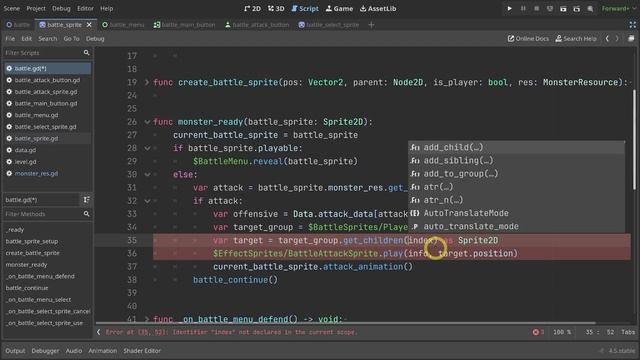This screenshot has width=640, height=360.
Task: Jump to the battle_continue method
Action: click(x=27, y=288)
